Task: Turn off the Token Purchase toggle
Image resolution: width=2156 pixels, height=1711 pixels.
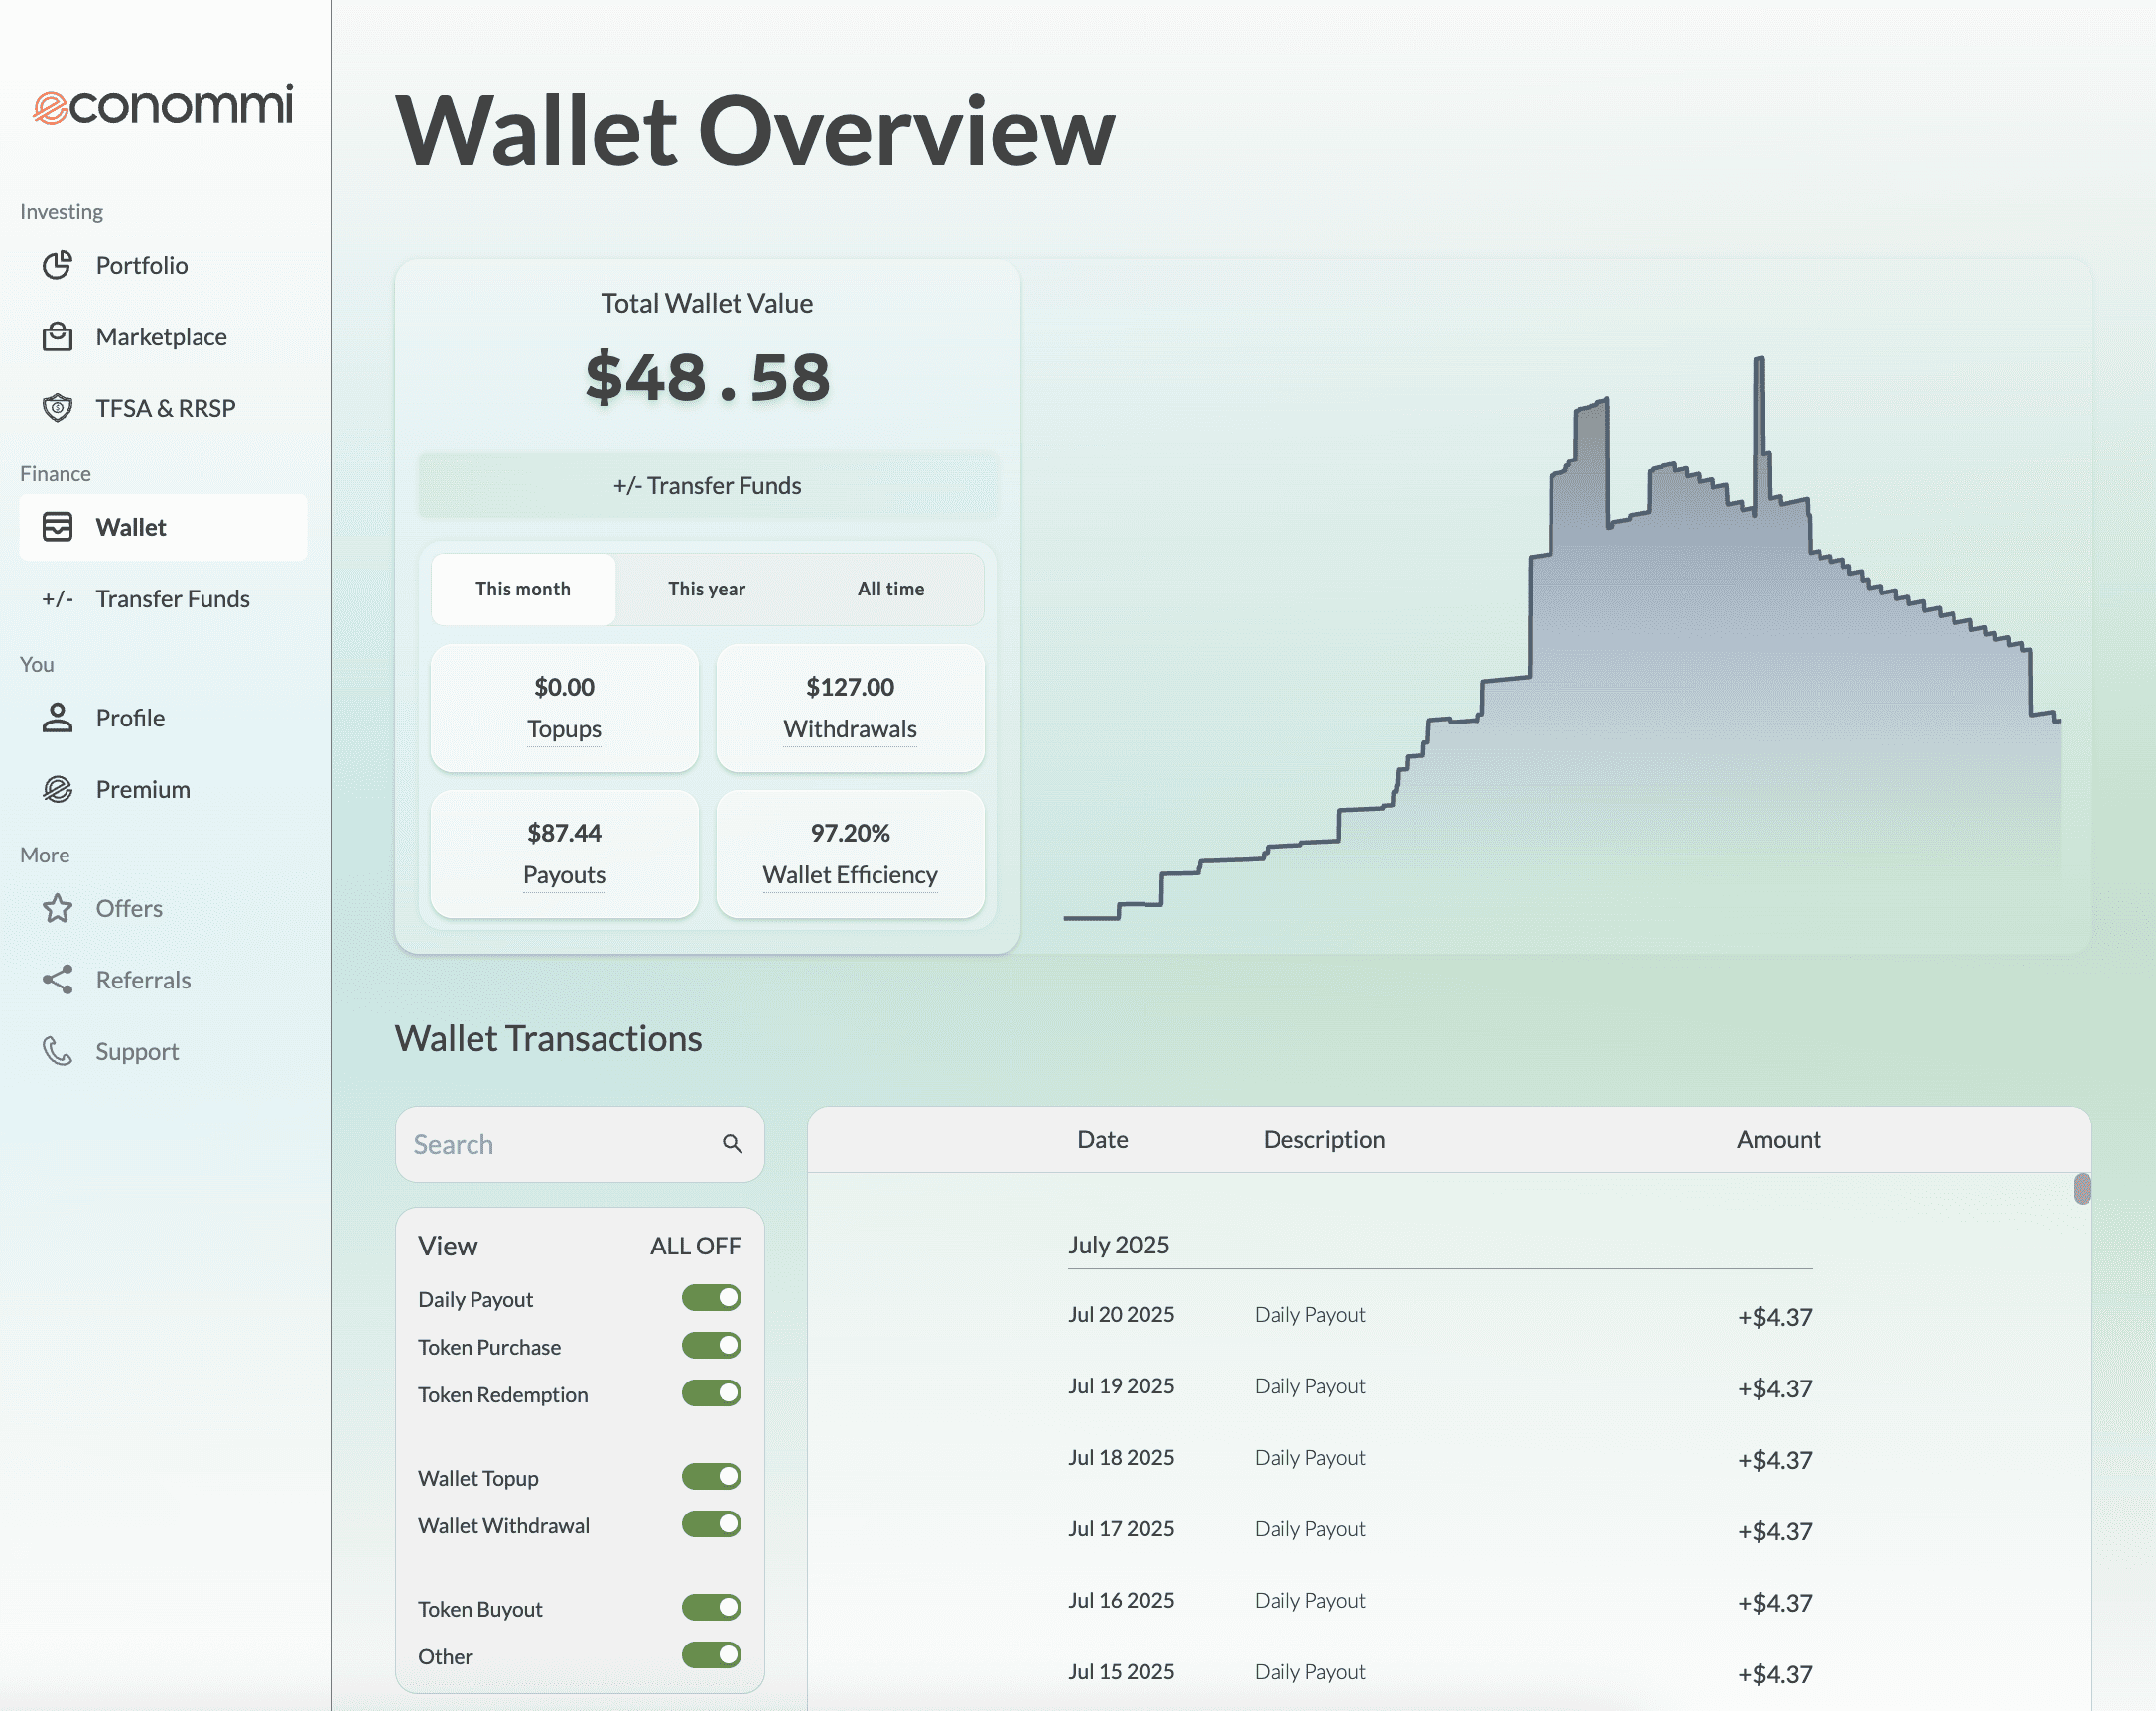Action: tap(710, 1345)
